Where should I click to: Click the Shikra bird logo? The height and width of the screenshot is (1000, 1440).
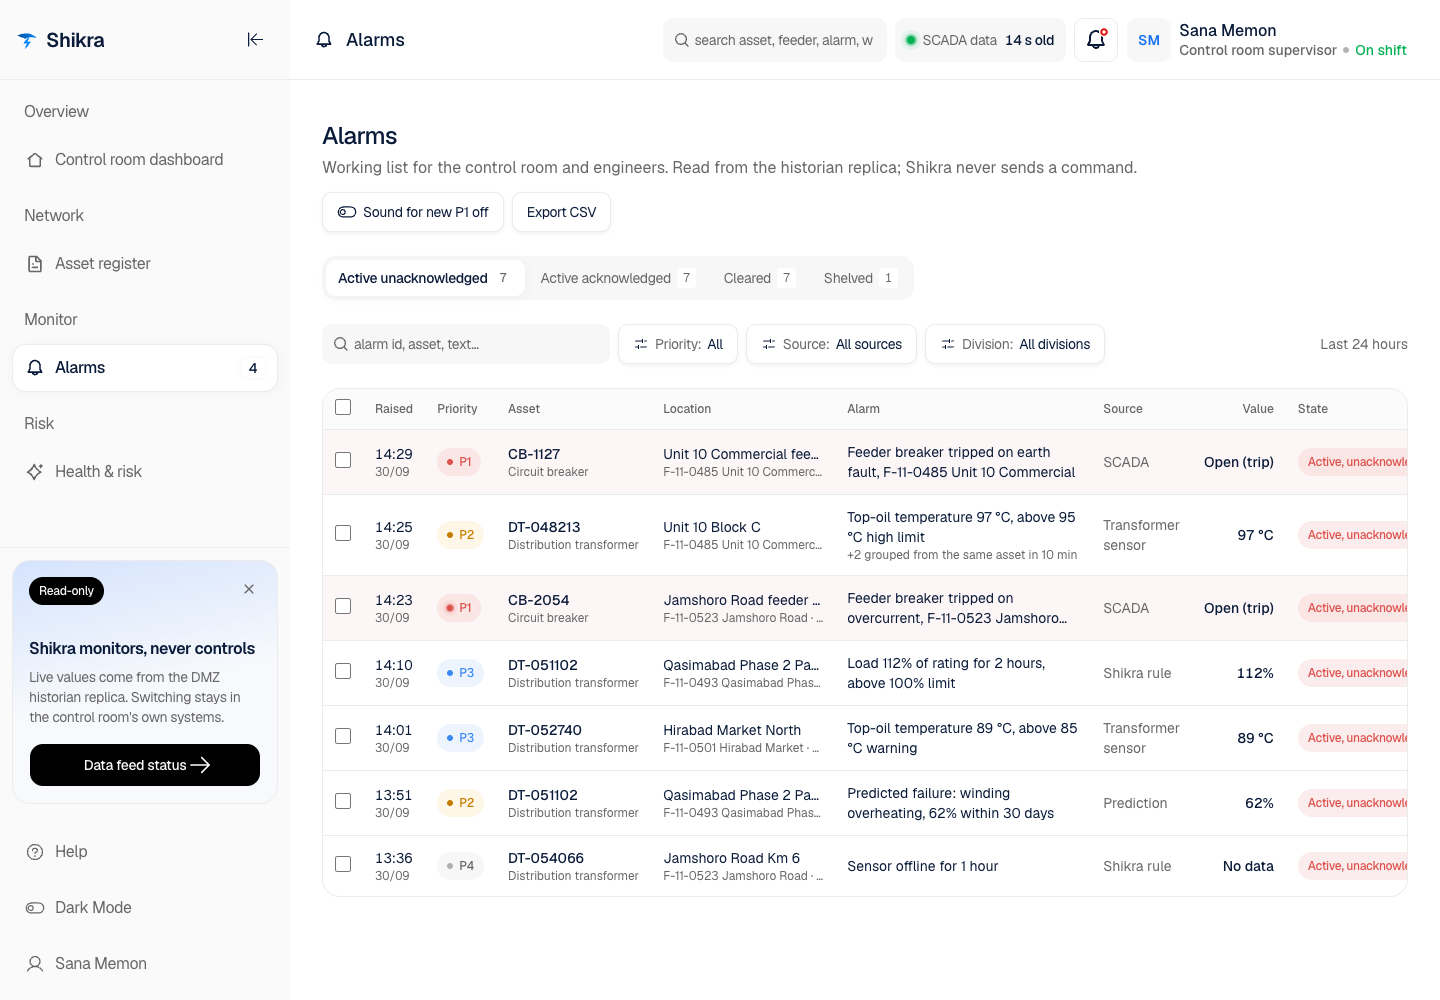27,40
